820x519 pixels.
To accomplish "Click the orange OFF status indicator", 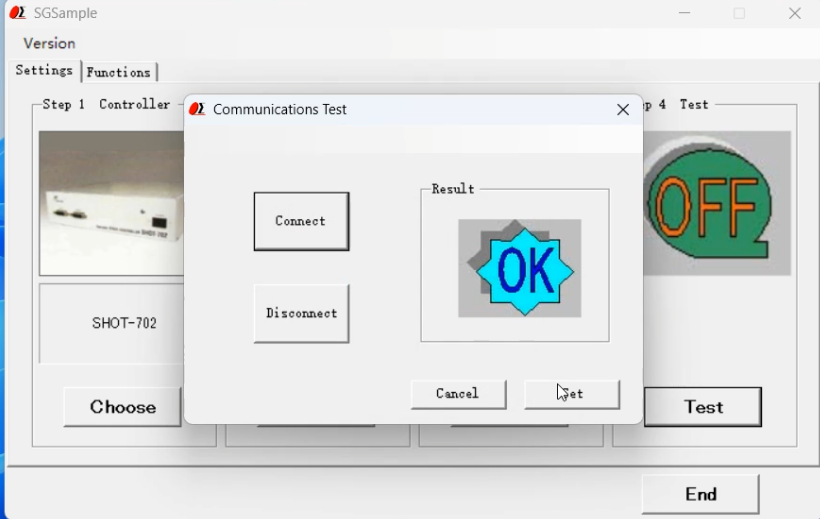I will 708,203.
